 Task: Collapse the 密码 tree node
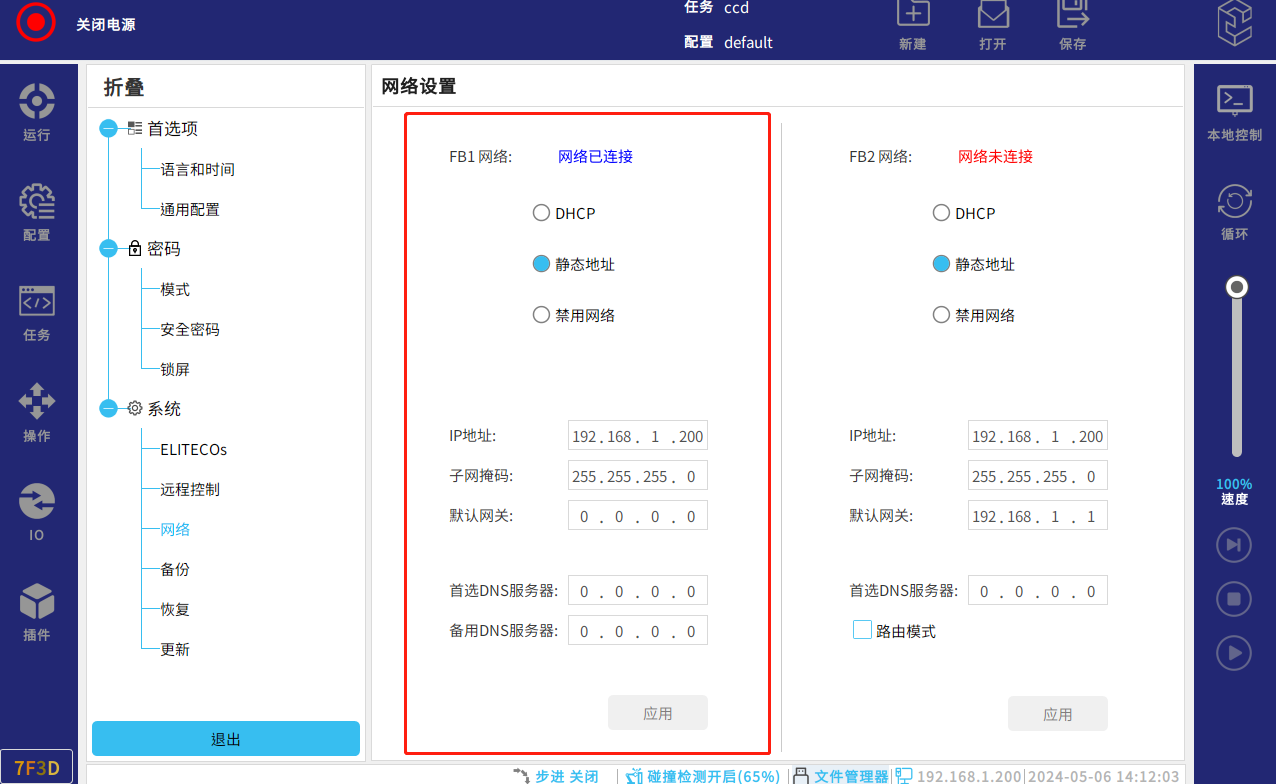109,249
